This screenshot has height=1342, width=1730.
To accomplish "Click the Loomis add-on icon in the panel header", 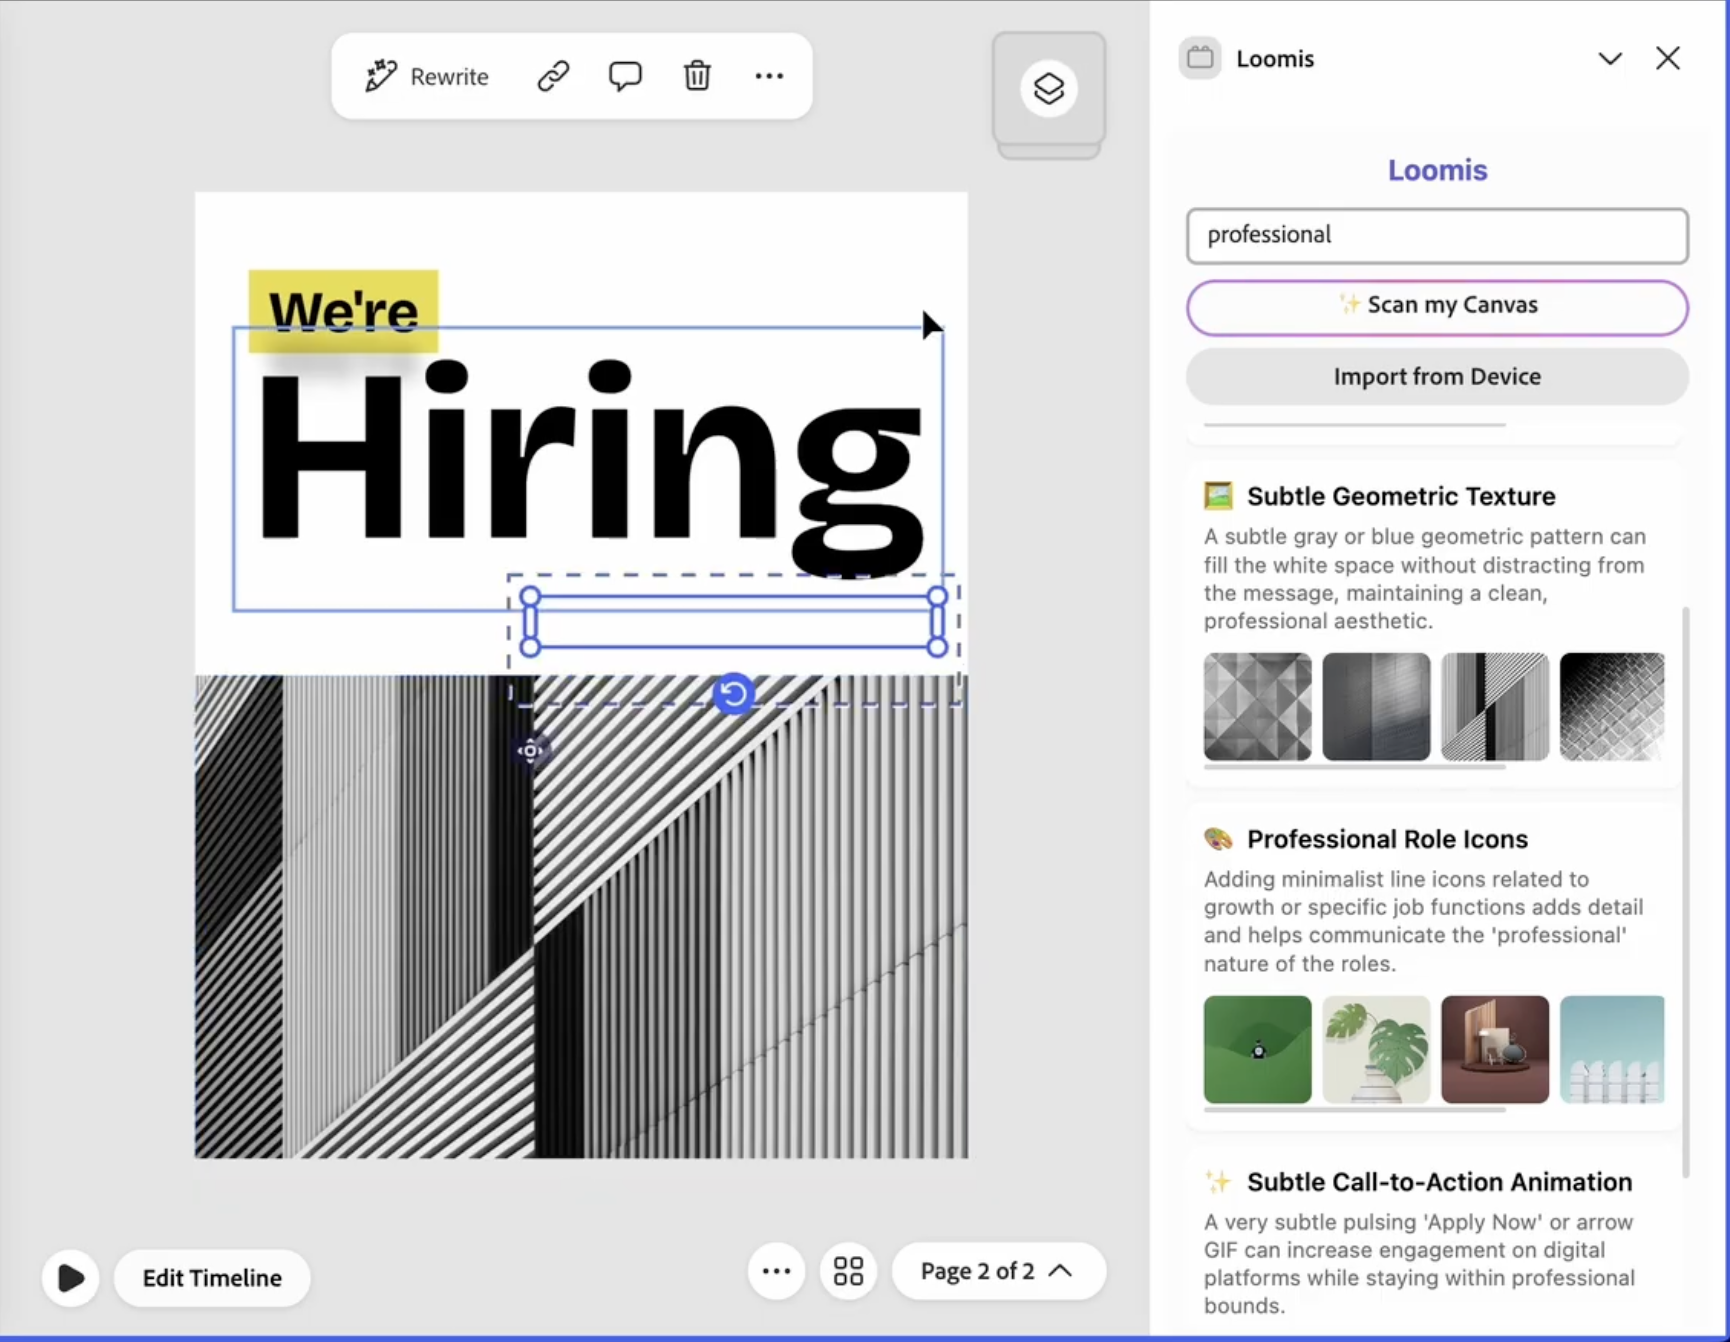I will [1200, 58].
